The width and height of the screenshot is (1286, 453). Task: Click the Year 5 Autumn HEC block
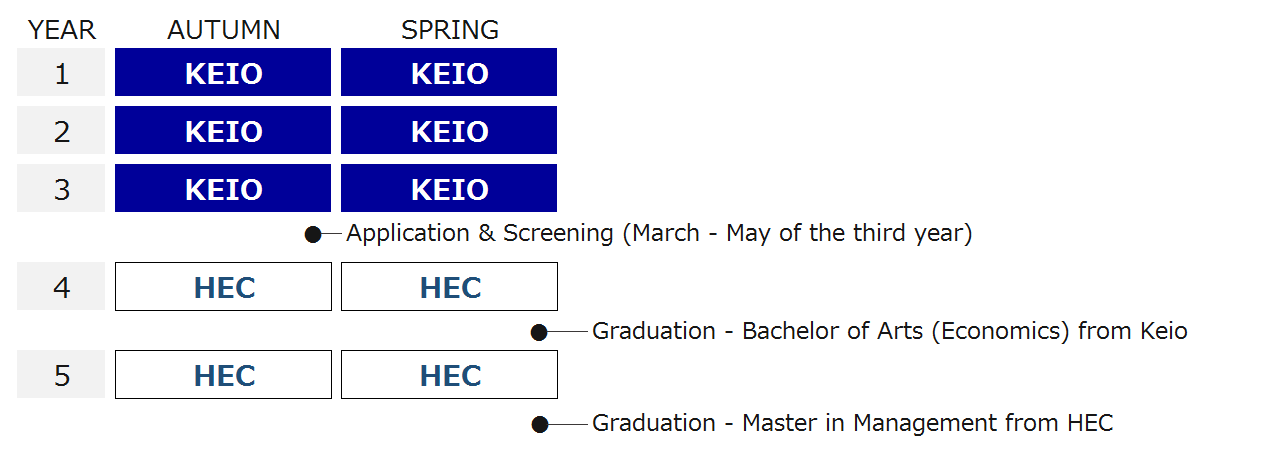(x=223, y=375)
